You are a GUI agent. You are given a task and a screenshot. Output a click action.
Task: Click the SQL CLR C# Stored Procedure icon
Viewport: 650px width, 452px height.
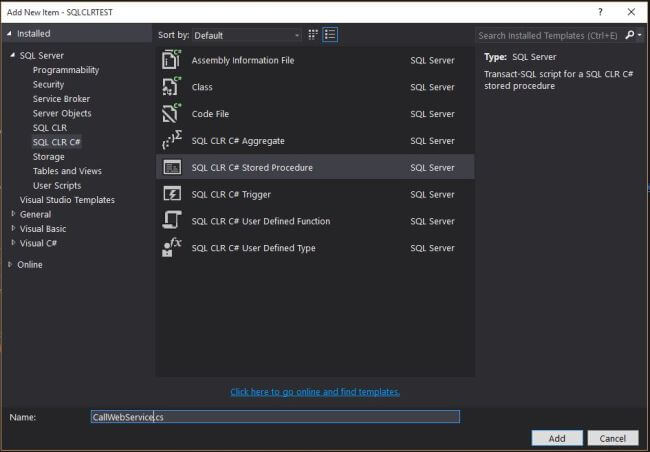pos(172,167)
